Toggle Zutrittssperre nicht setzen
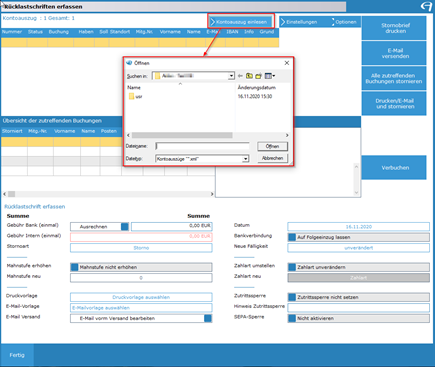435x367 pixels. pyautogui.click(x=292, y=297)
